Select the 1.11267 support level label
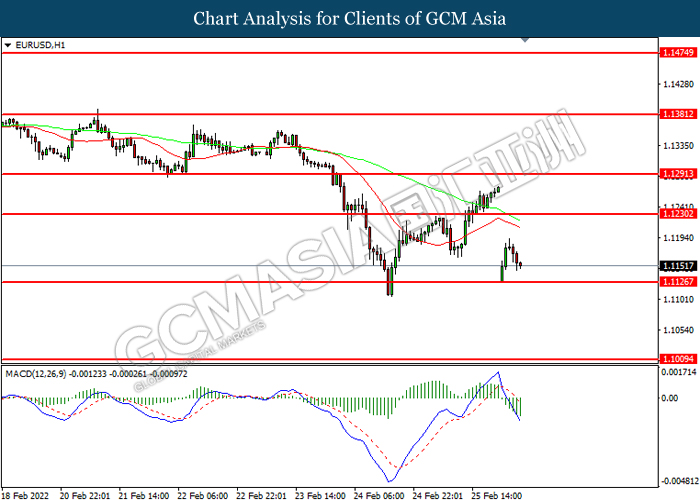Screen dimensions: 700x500 (x=678, y=282)
